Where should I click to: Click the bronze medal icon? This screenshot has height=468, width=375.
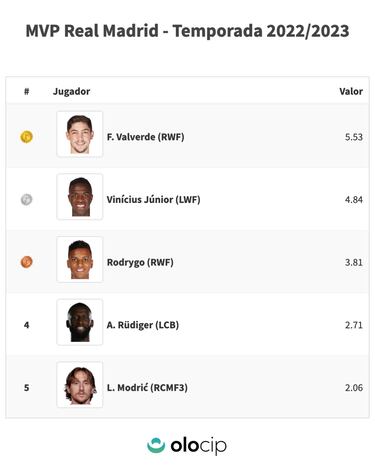point(27,262)
